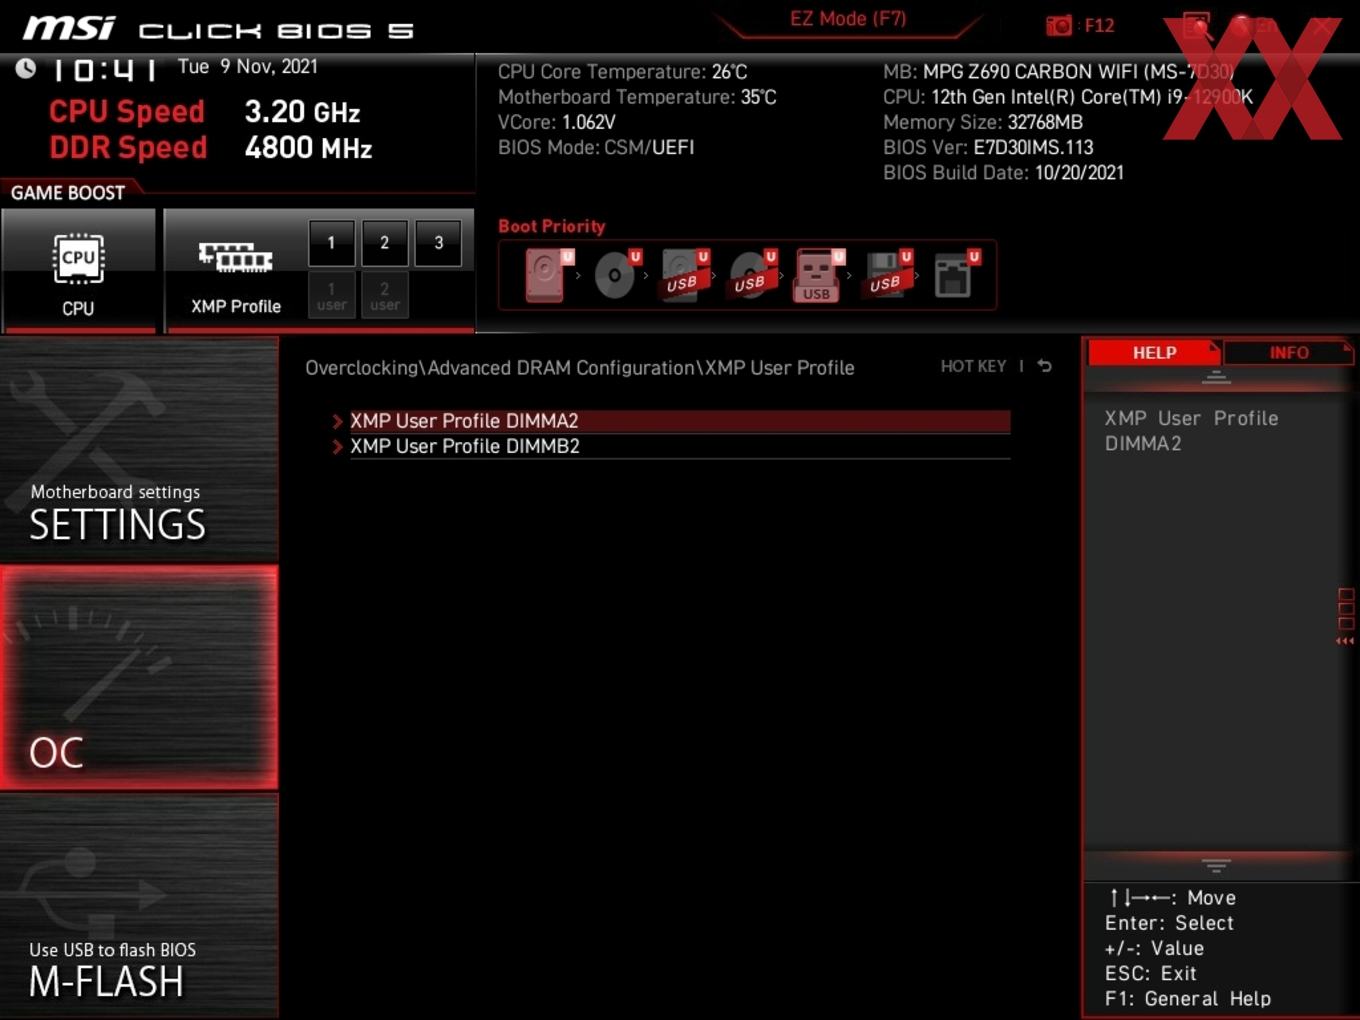Image resolution: width=1360 pixels, height=1020 pixels.
Task: Click the ESC: Exit hint
Action: coord(1151,973)
